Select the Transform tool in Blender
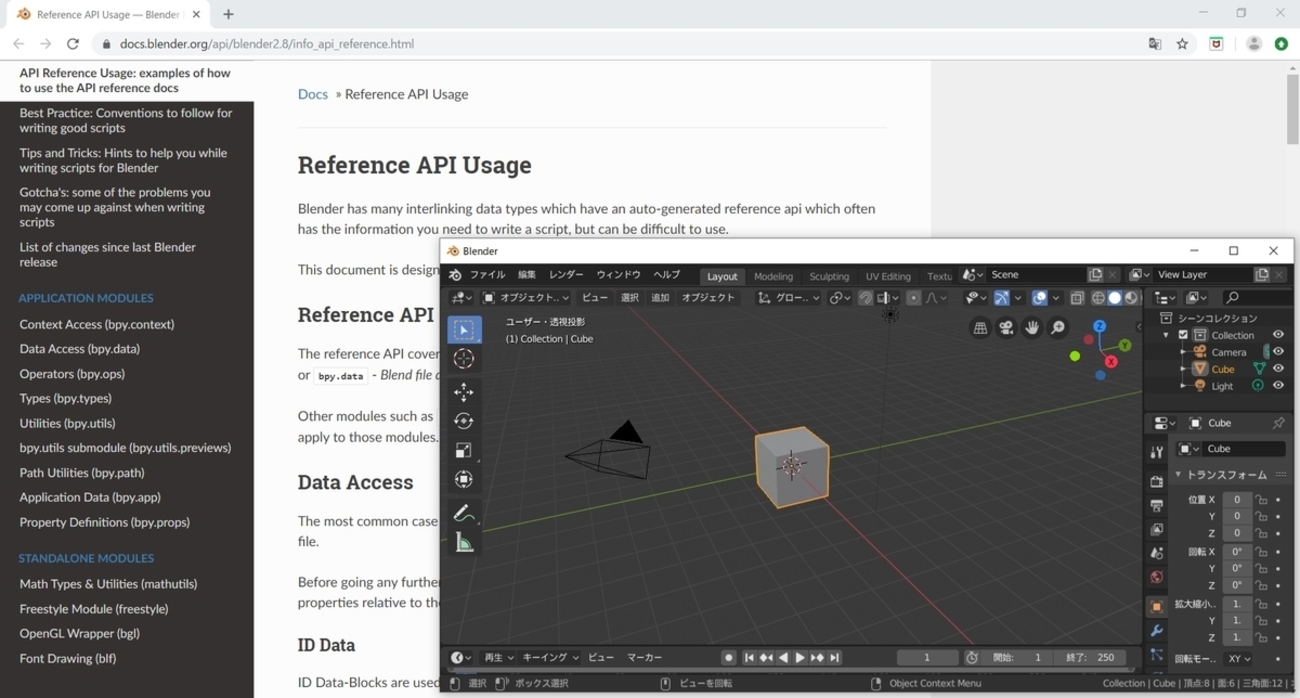1300x698 pixels. 464,480
